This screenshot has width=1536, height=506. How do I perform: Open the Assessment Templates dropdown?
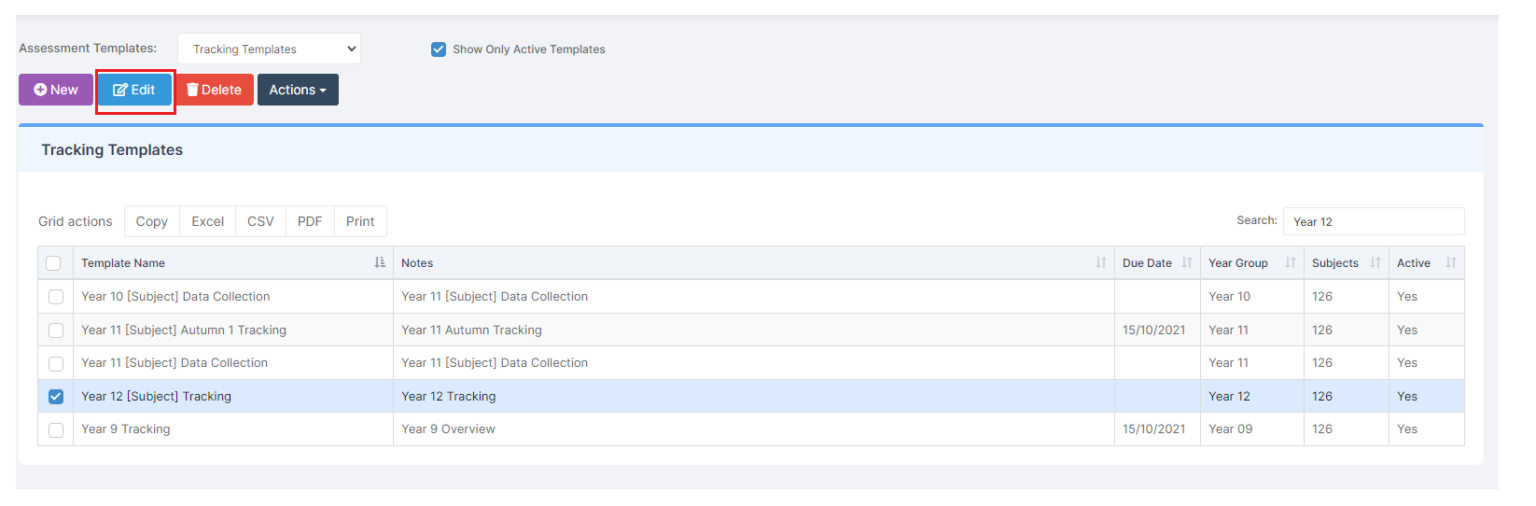pyautogui.click(x=269, y=49)
